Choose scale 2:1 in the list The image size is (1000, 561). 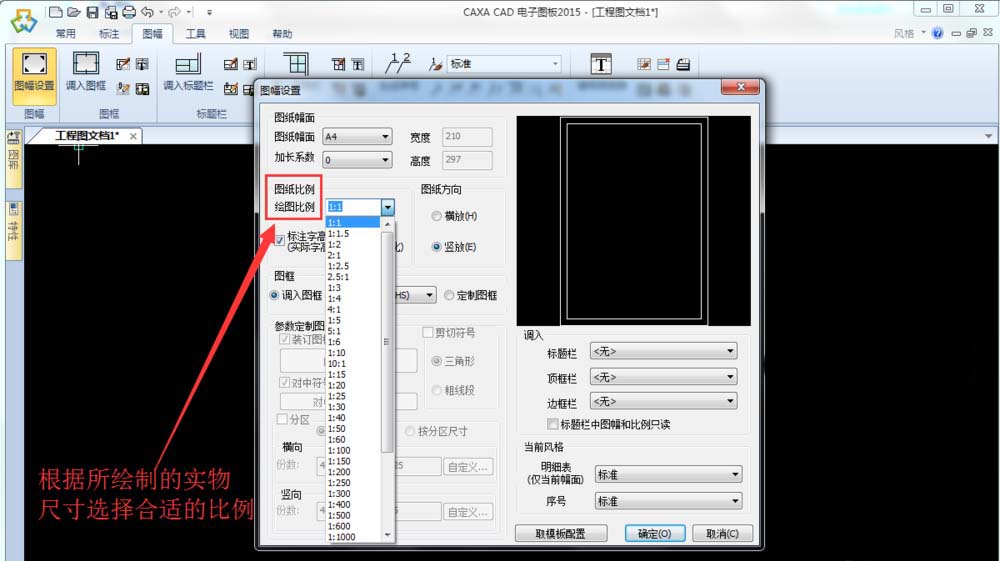354,256
